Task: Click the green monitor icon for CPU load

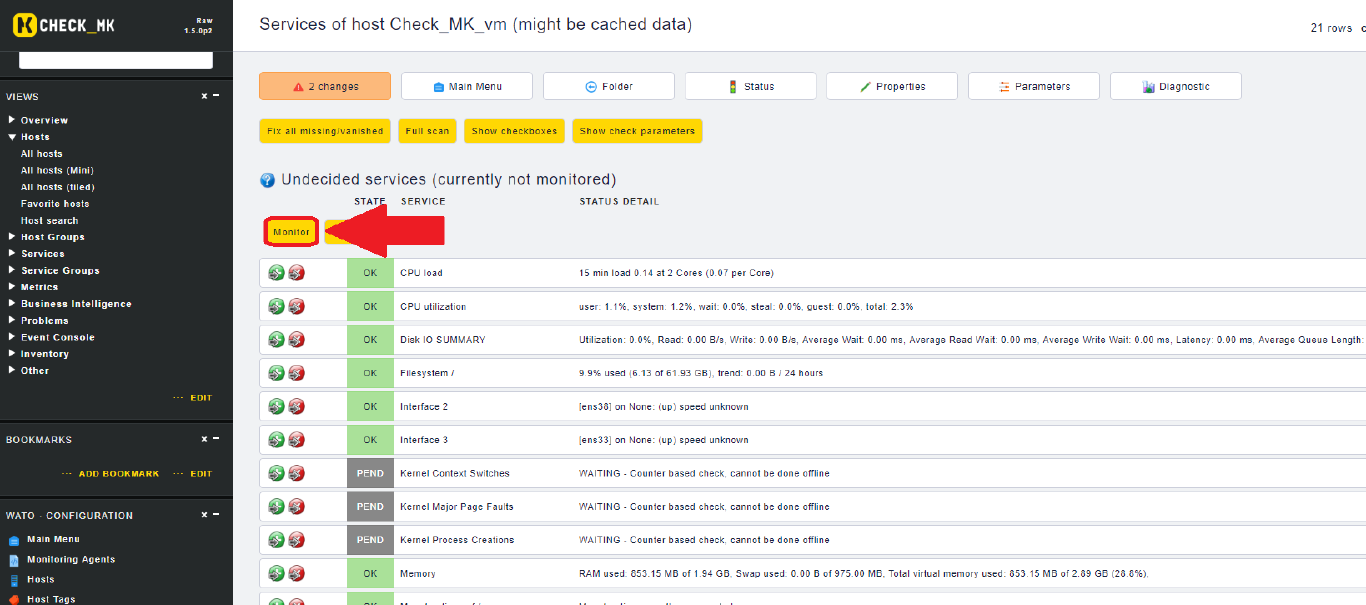Action: (x=277, y=273)
